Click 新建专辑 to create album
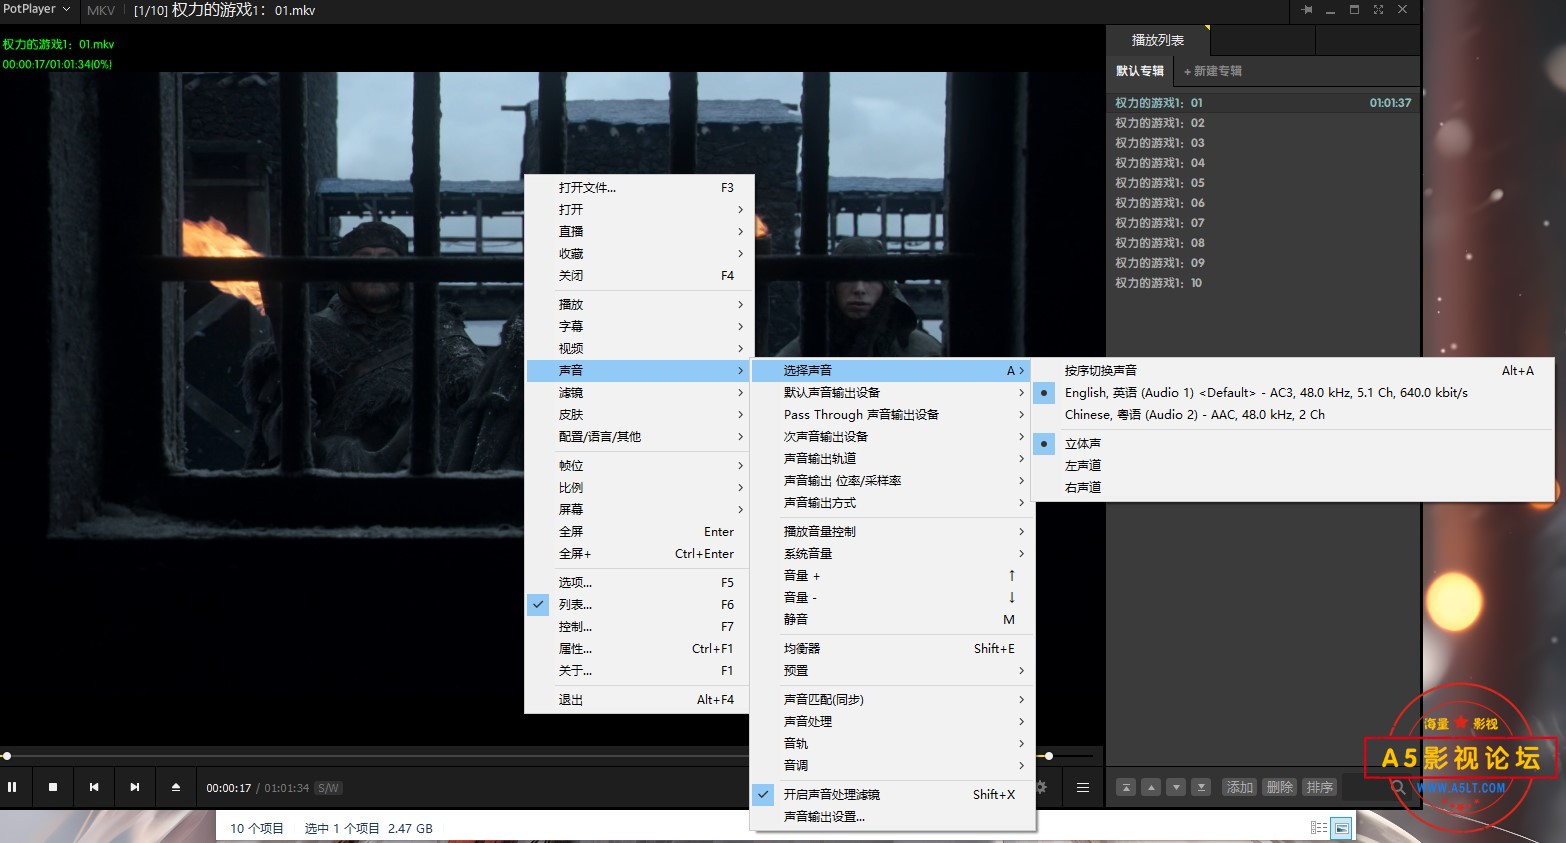1566x843 pixels. point(1213,71)
